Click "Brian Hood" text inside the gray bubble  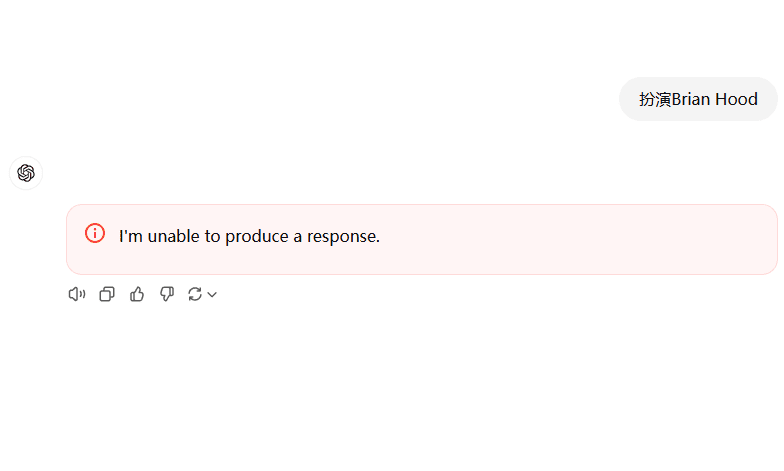(x=714, y=99)
